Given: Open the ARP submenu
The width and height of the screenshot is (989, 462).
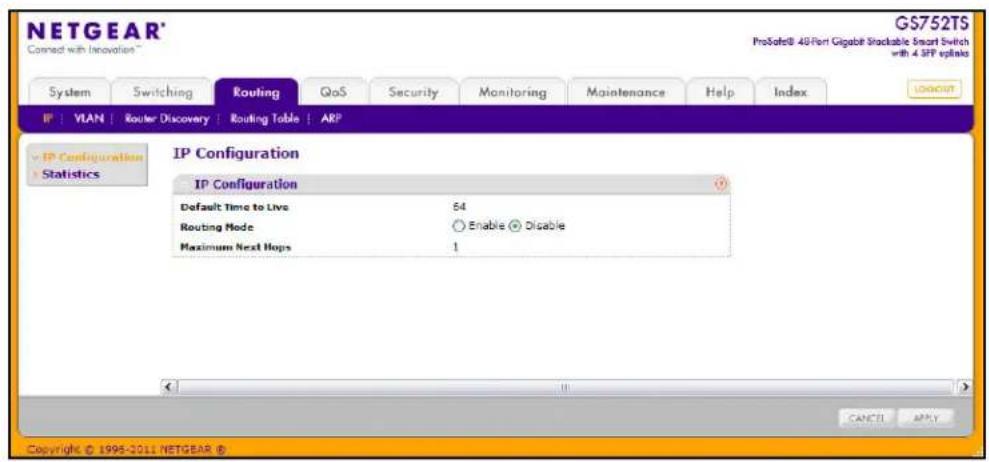Looking at the screenshot, I should 331,118.
